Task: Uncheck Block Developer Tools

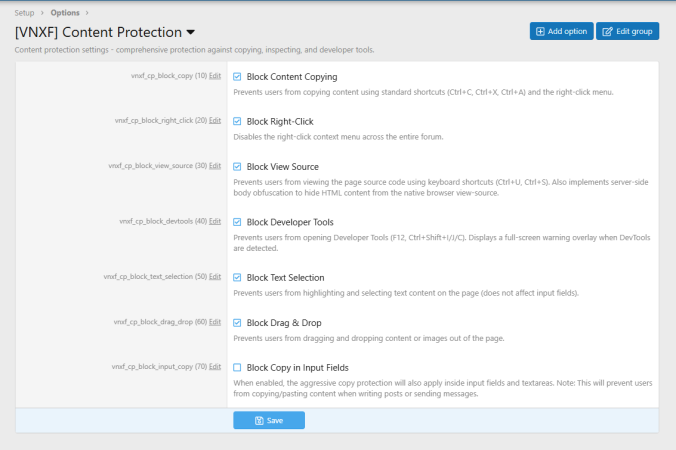Action: 237,222
